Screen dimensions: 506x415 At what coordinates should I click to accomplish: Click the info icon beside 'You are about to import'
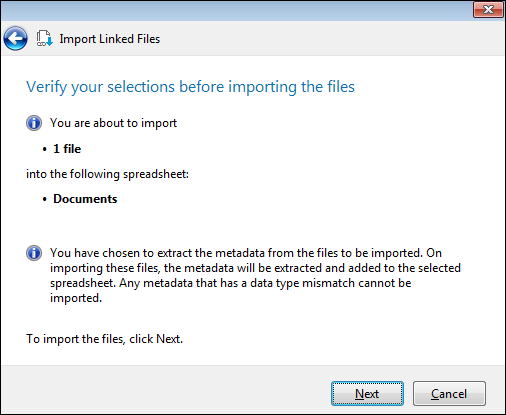point(34,123)
